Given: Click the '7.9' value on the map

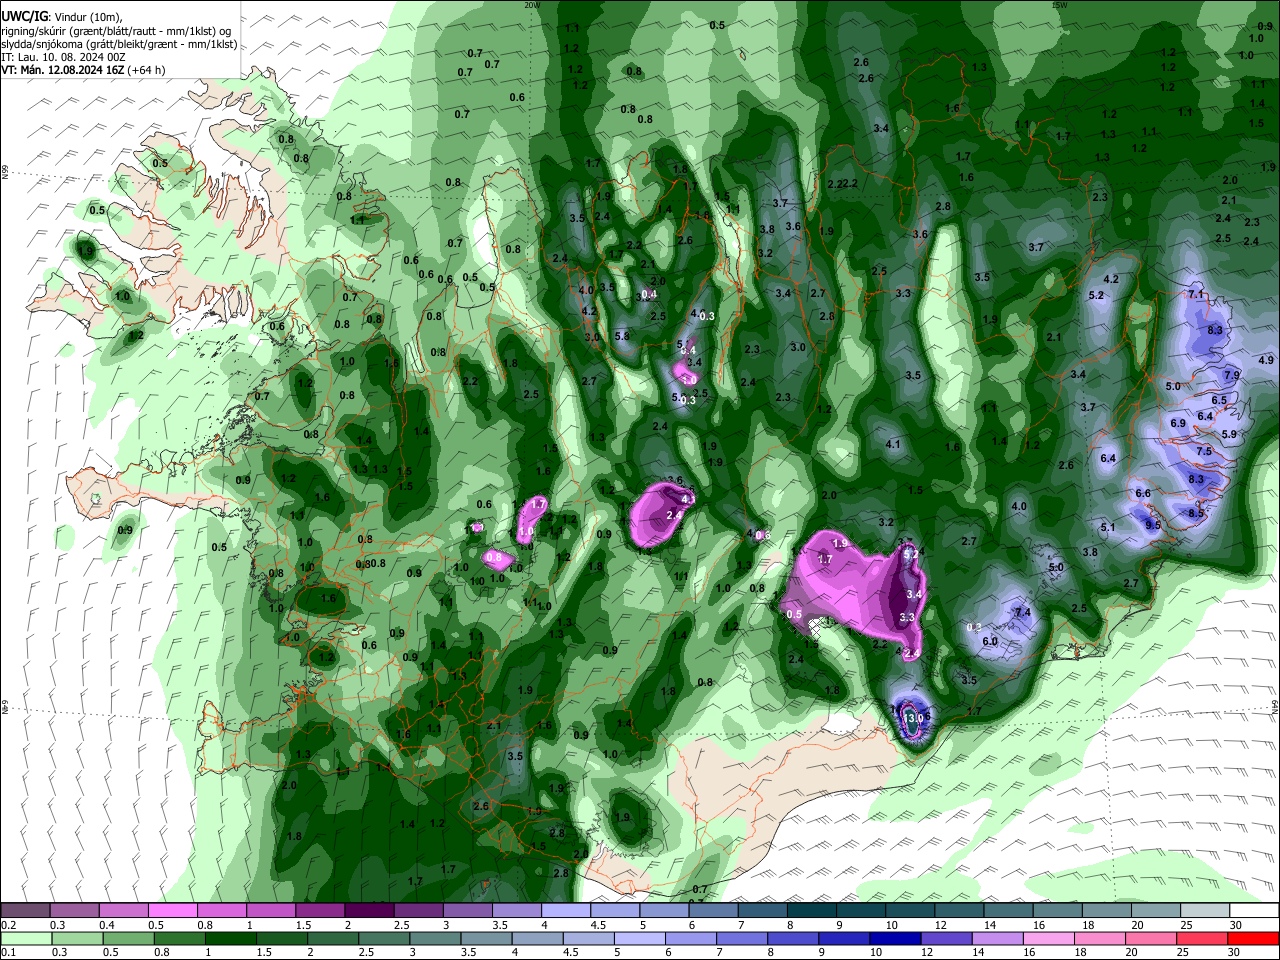Looking at the screenshot, I should (x=1232, y=375).
